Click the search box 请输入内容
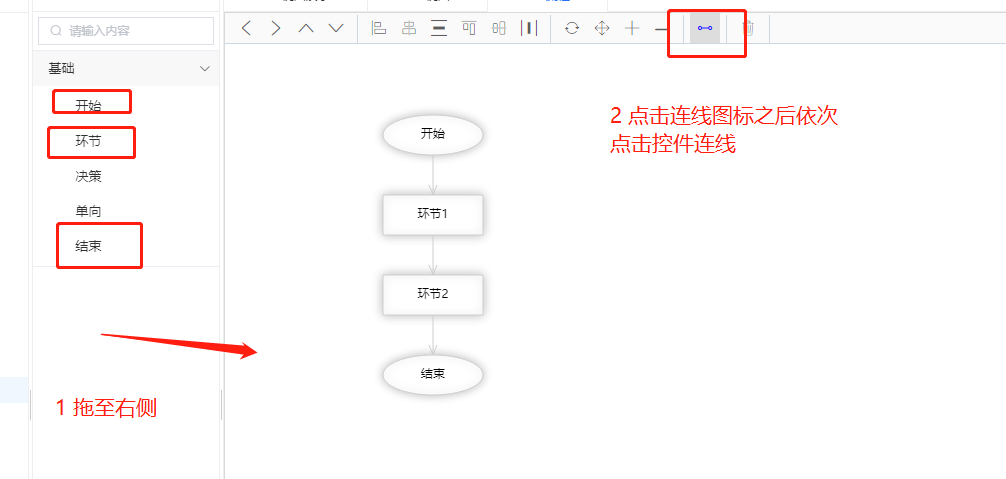This screenshot has width=1006, height=479. 126,31
